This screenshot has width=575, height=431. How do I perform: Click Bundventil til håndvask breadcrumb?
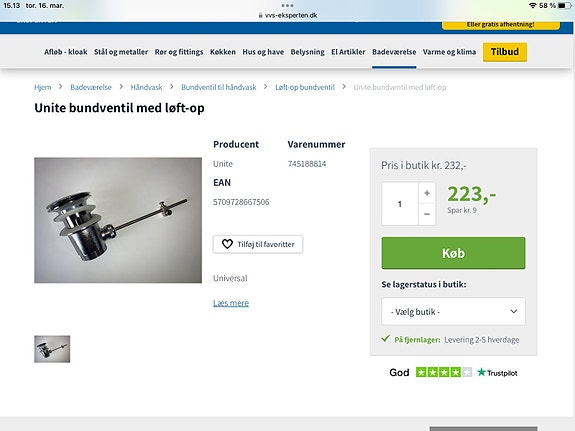click(219, 87)
